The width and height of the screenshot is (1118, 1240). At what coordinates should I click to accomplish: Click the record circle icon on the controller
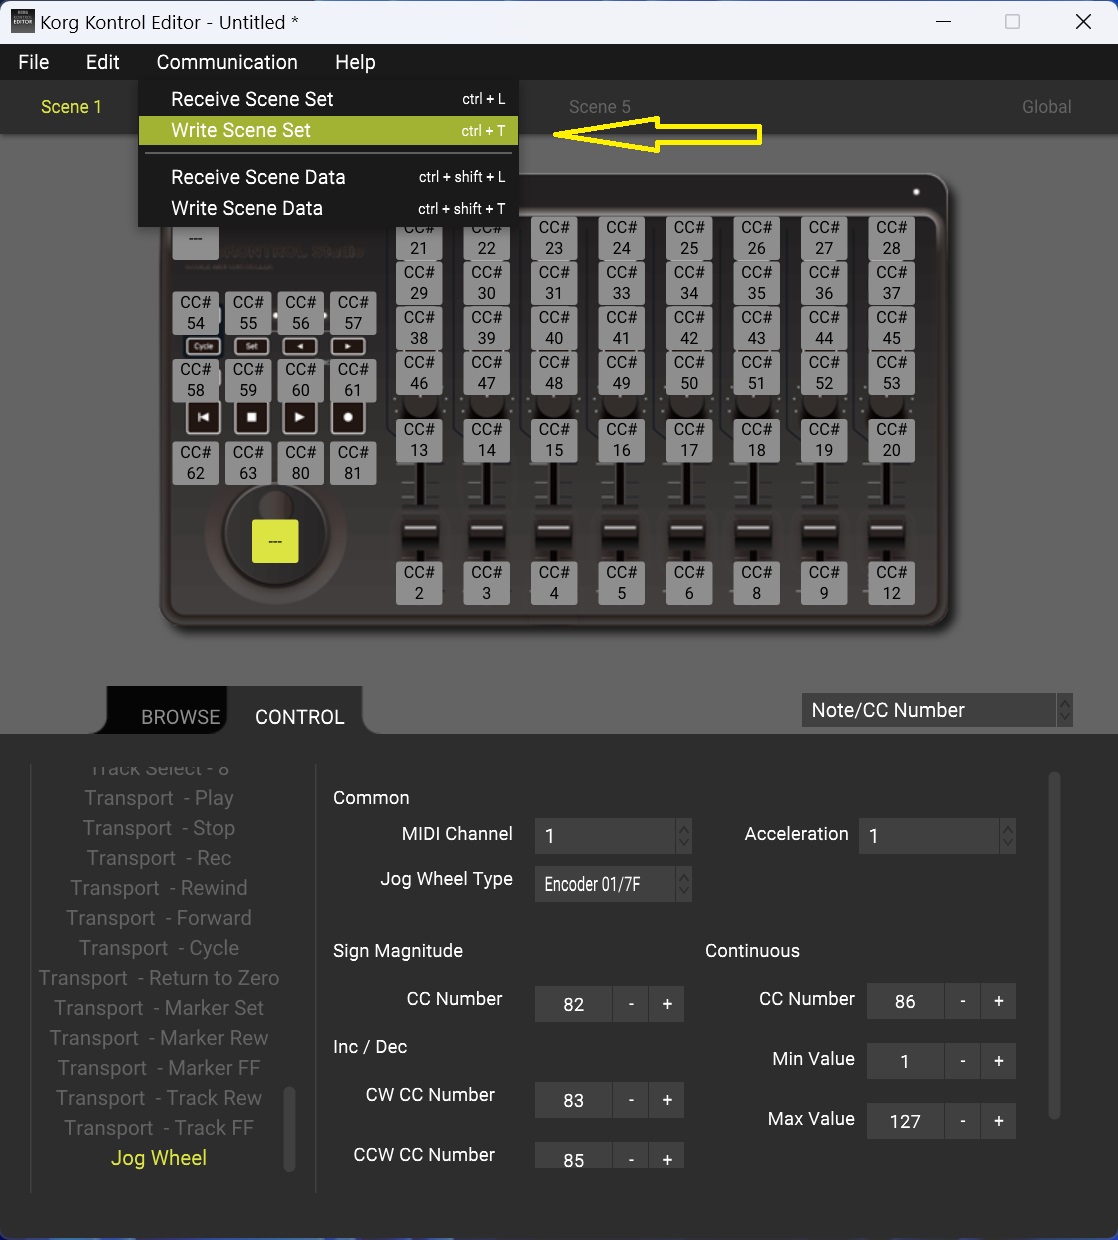click(348, 417)
